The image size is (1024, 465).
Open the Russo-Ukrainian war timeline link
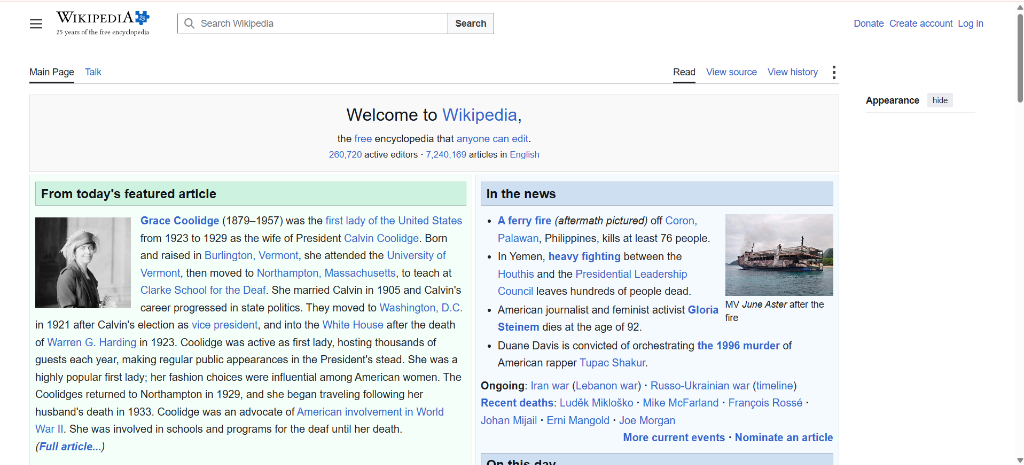point(775,385)
